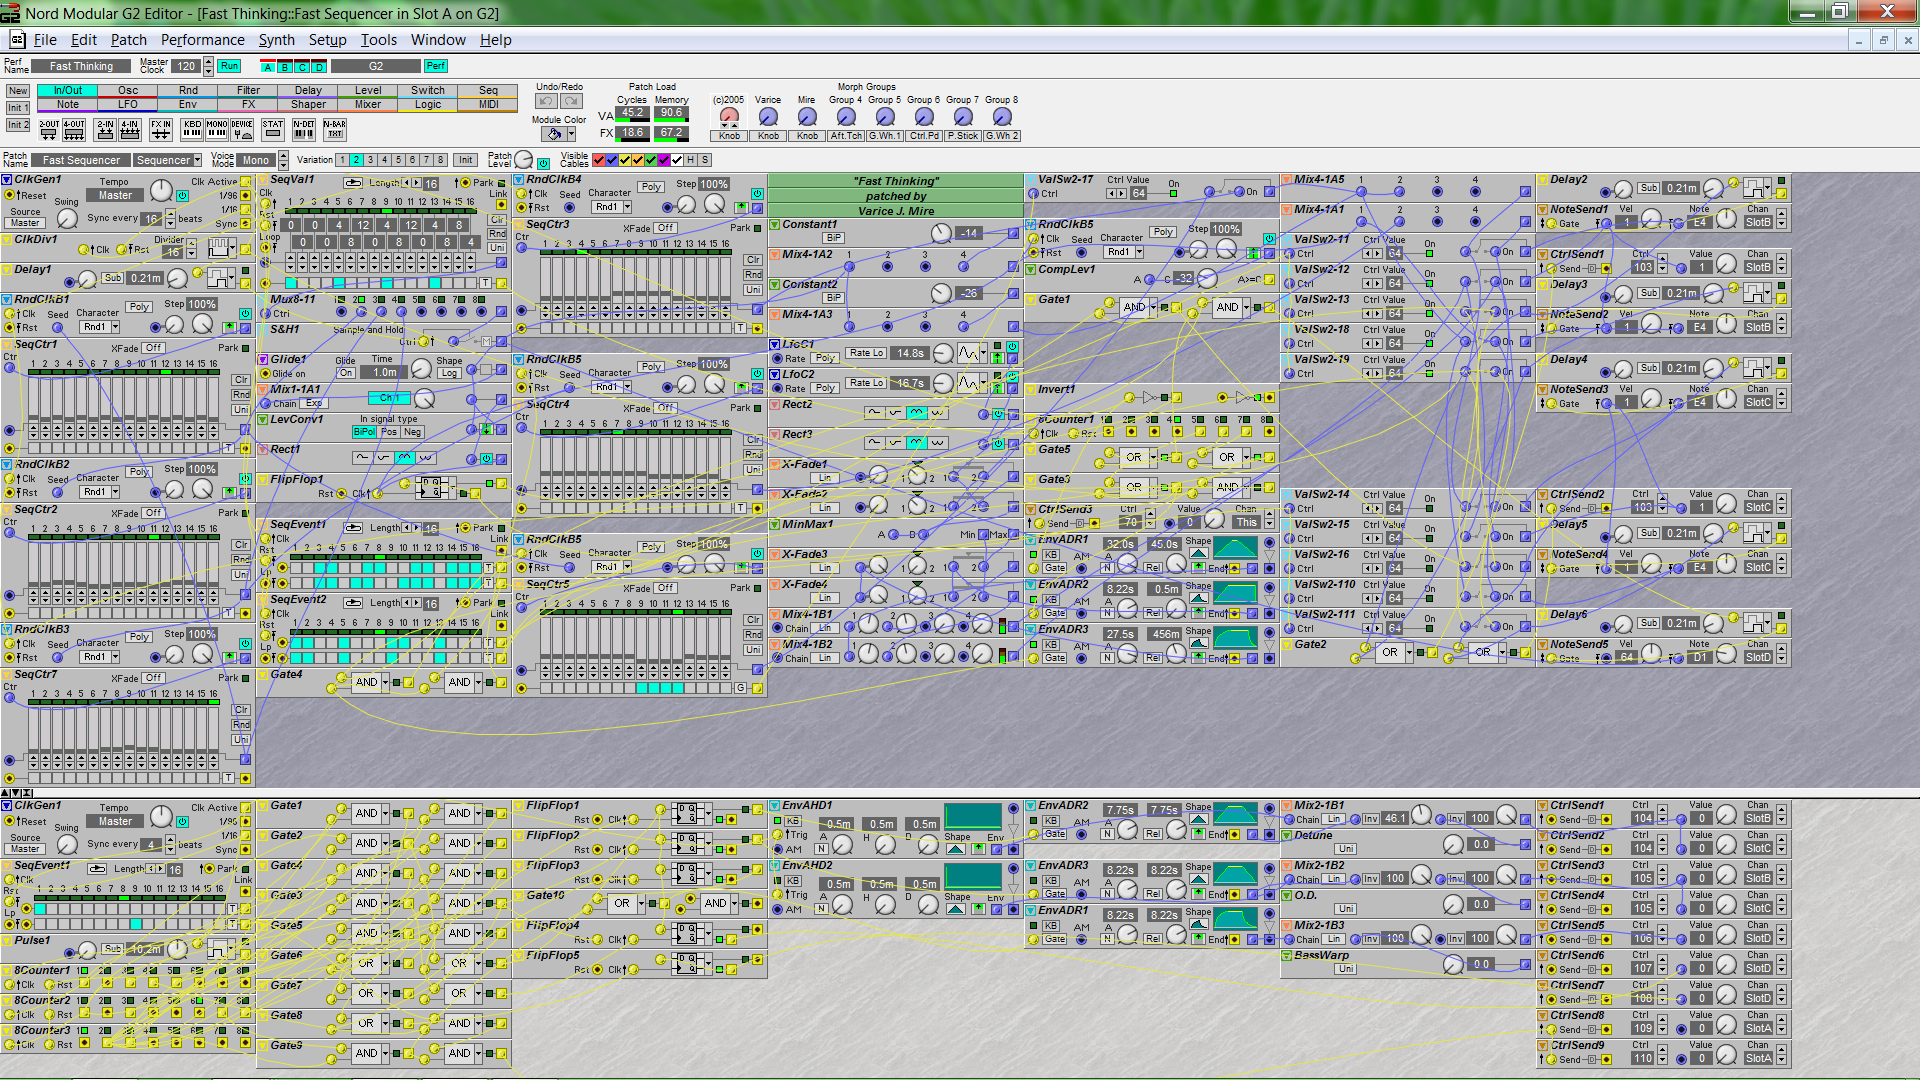Add the MONO key module
This screenshot has height=1080, width=1923.
tap(217, 129)
